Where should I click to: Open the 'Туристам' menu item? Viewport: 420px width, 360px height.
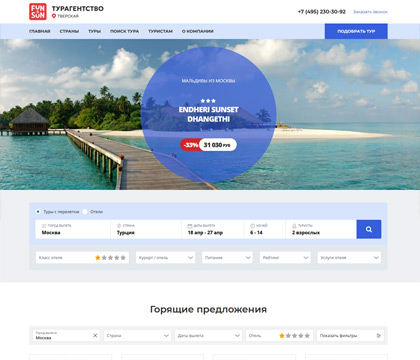(x=160, y=31)
